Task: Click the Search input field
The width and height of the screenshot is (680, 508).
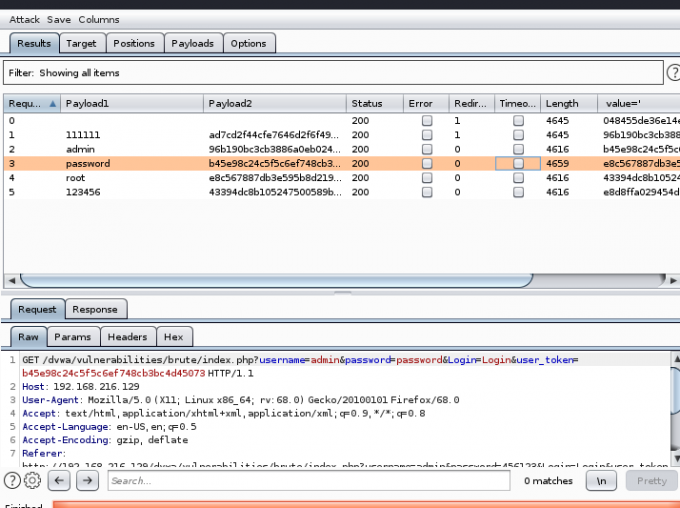Action: (309, 481)
